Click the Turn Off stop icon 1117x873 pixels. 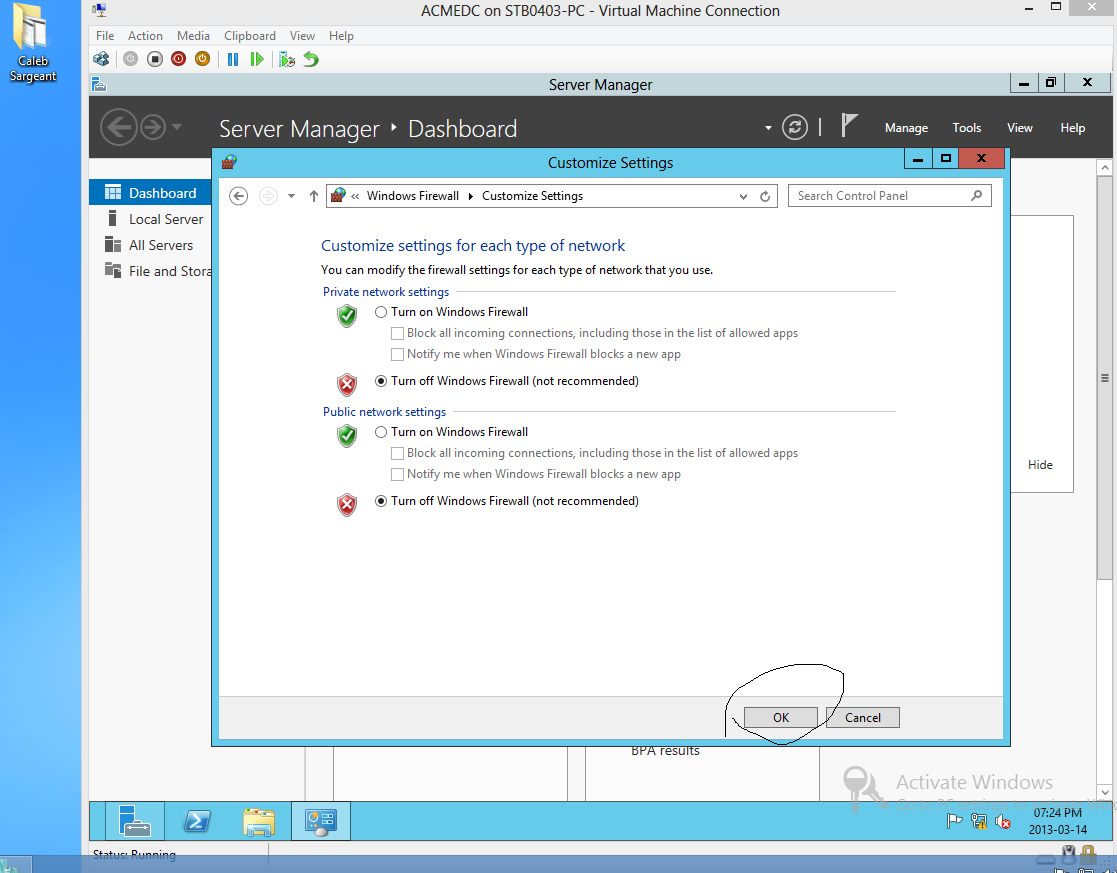pos(155,59)
